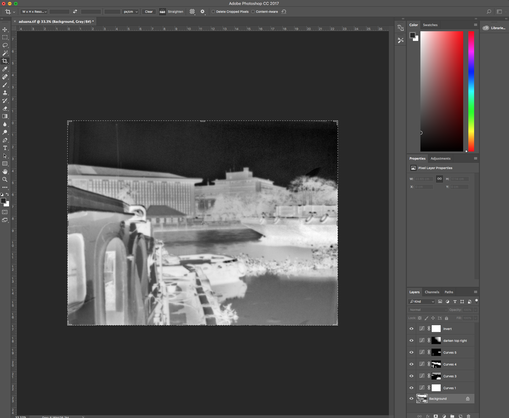Select the Dodge tool
This screenshot has width=509, height=418.
click(x=5, y=132)
